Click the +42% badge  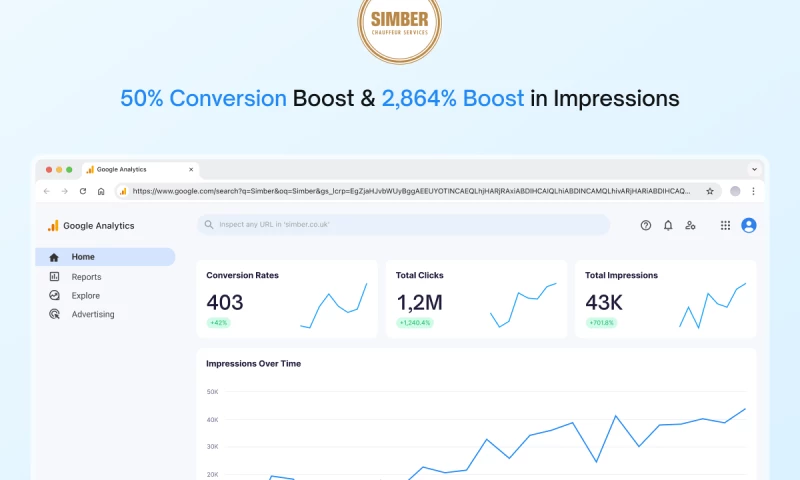218,323
